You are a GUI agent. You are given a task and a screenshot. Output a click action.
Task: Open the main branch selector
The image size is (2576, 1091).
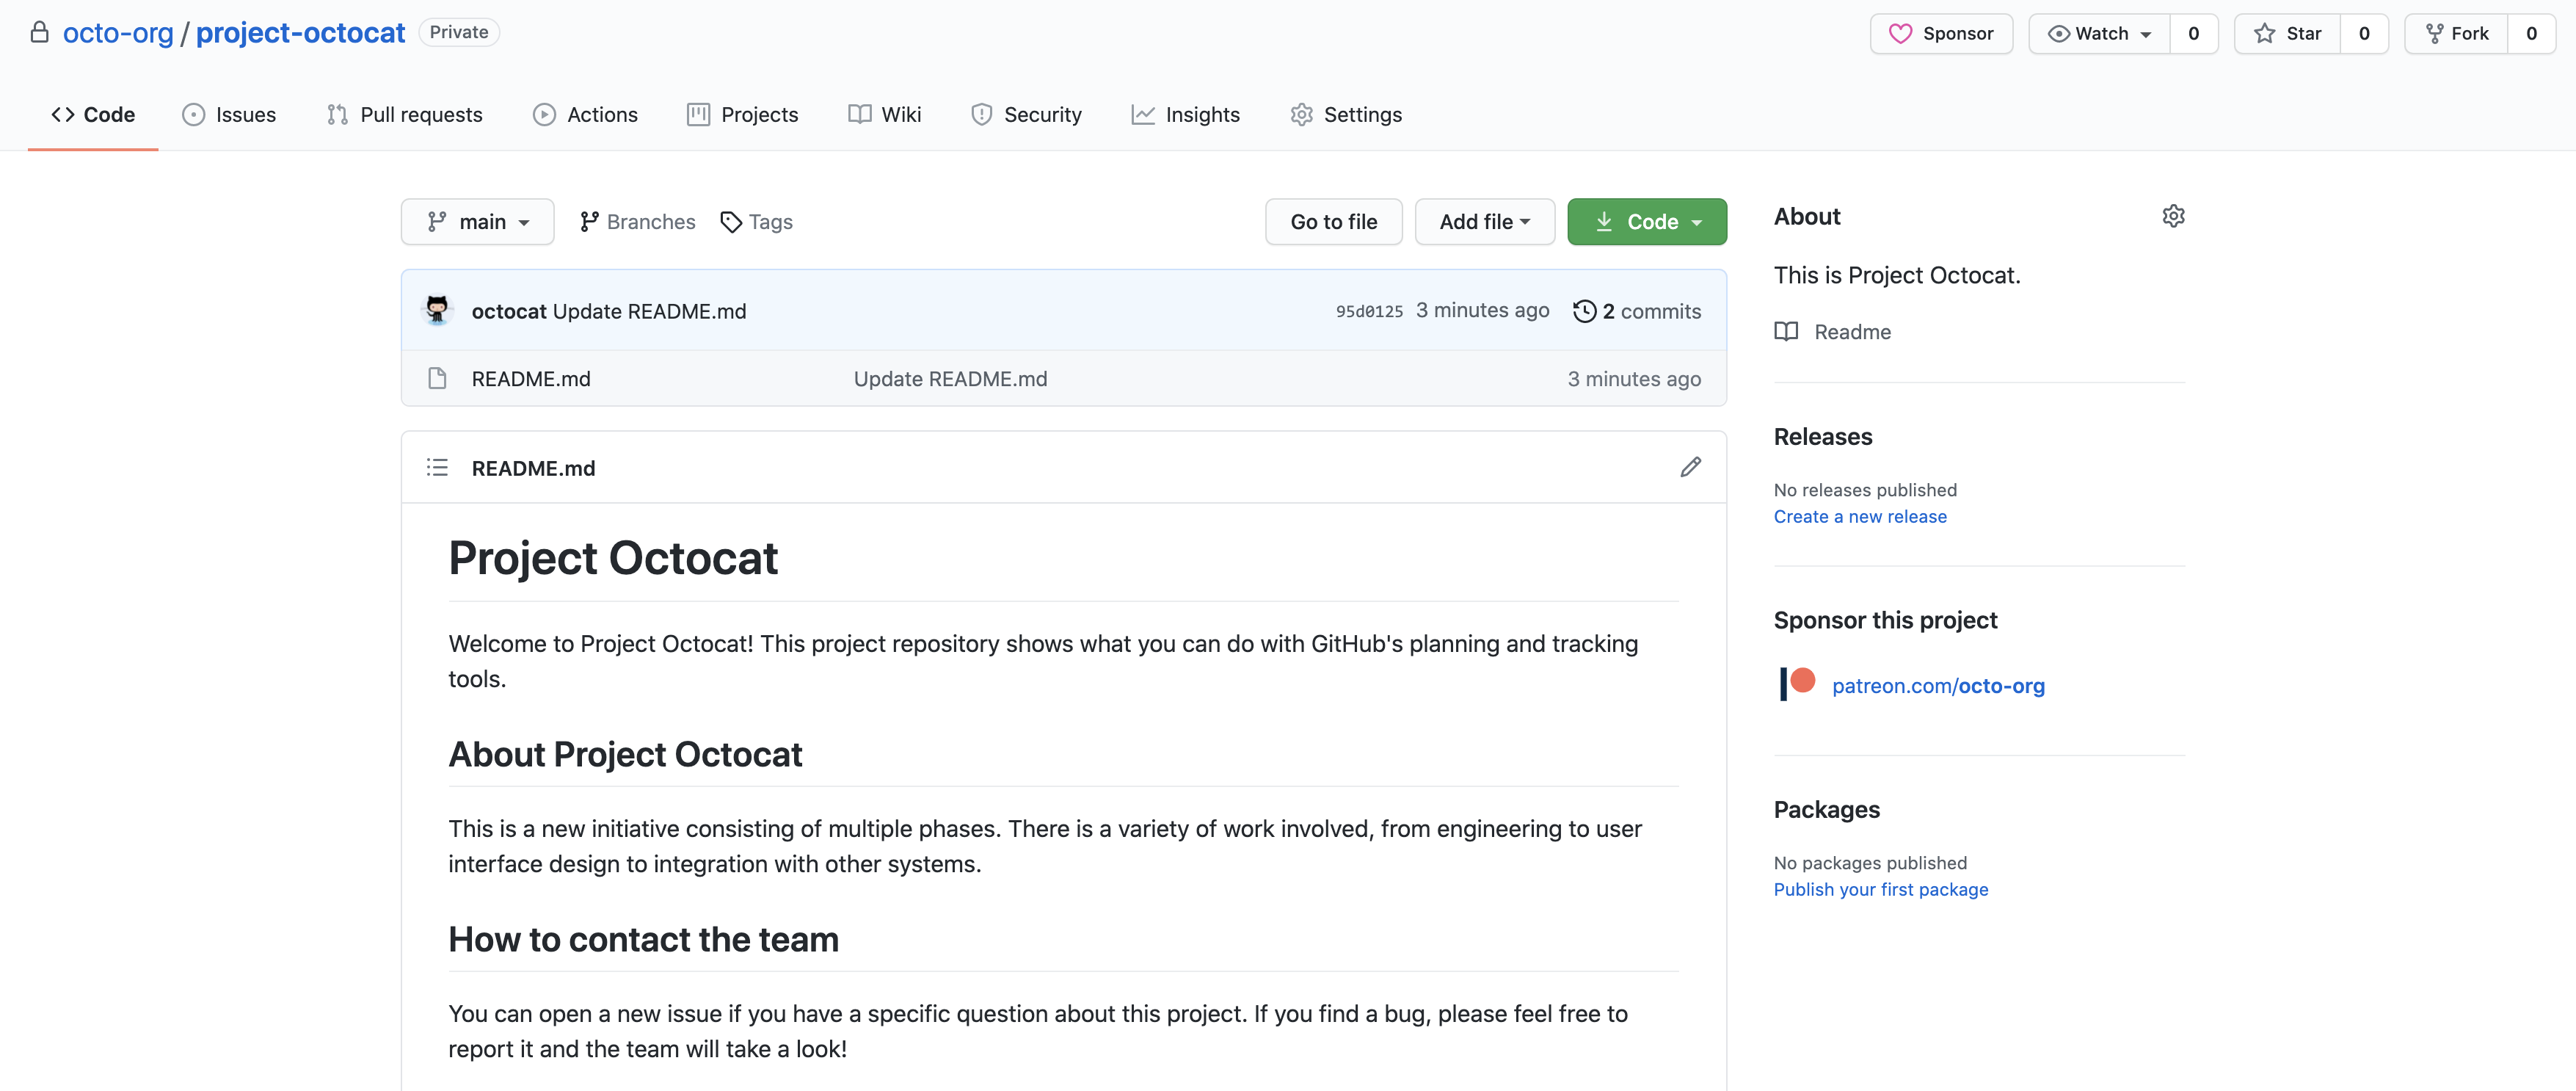click(x=477, y=221)
